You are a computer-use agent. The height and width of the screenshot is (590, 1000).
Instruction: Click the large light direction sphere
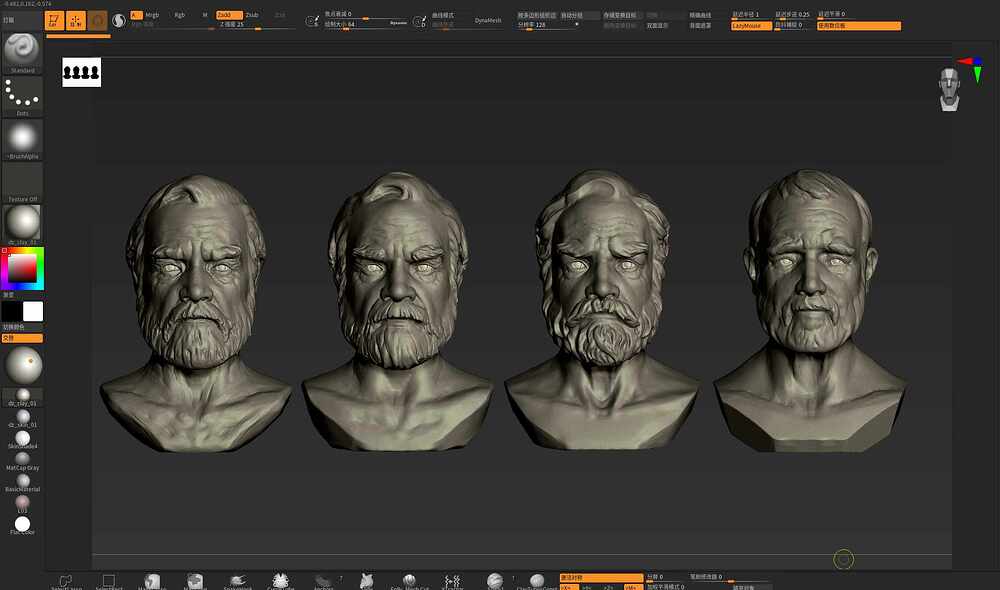(24, 365)
